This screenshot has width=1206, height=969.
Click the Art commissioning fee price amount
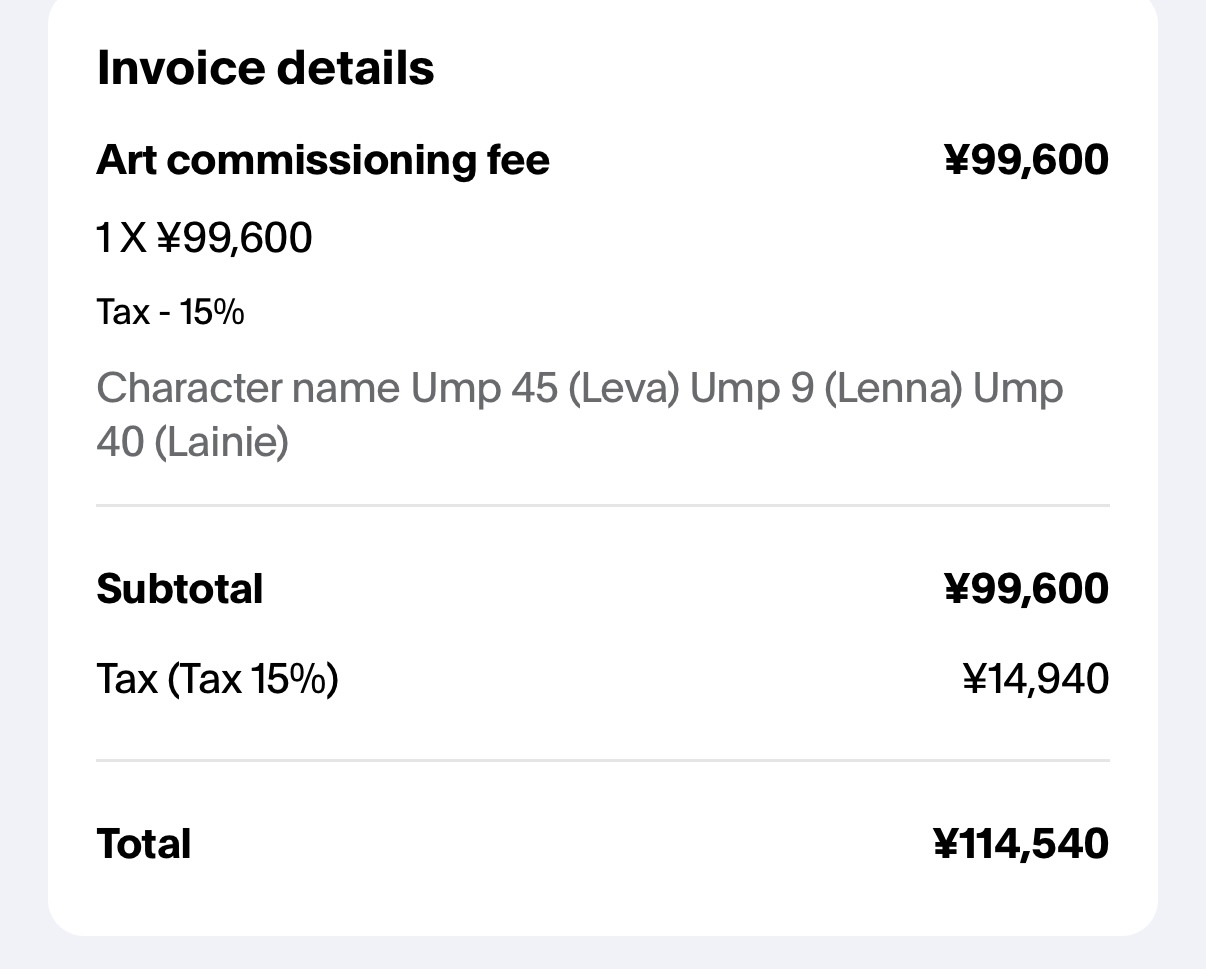pos(1026,160)
